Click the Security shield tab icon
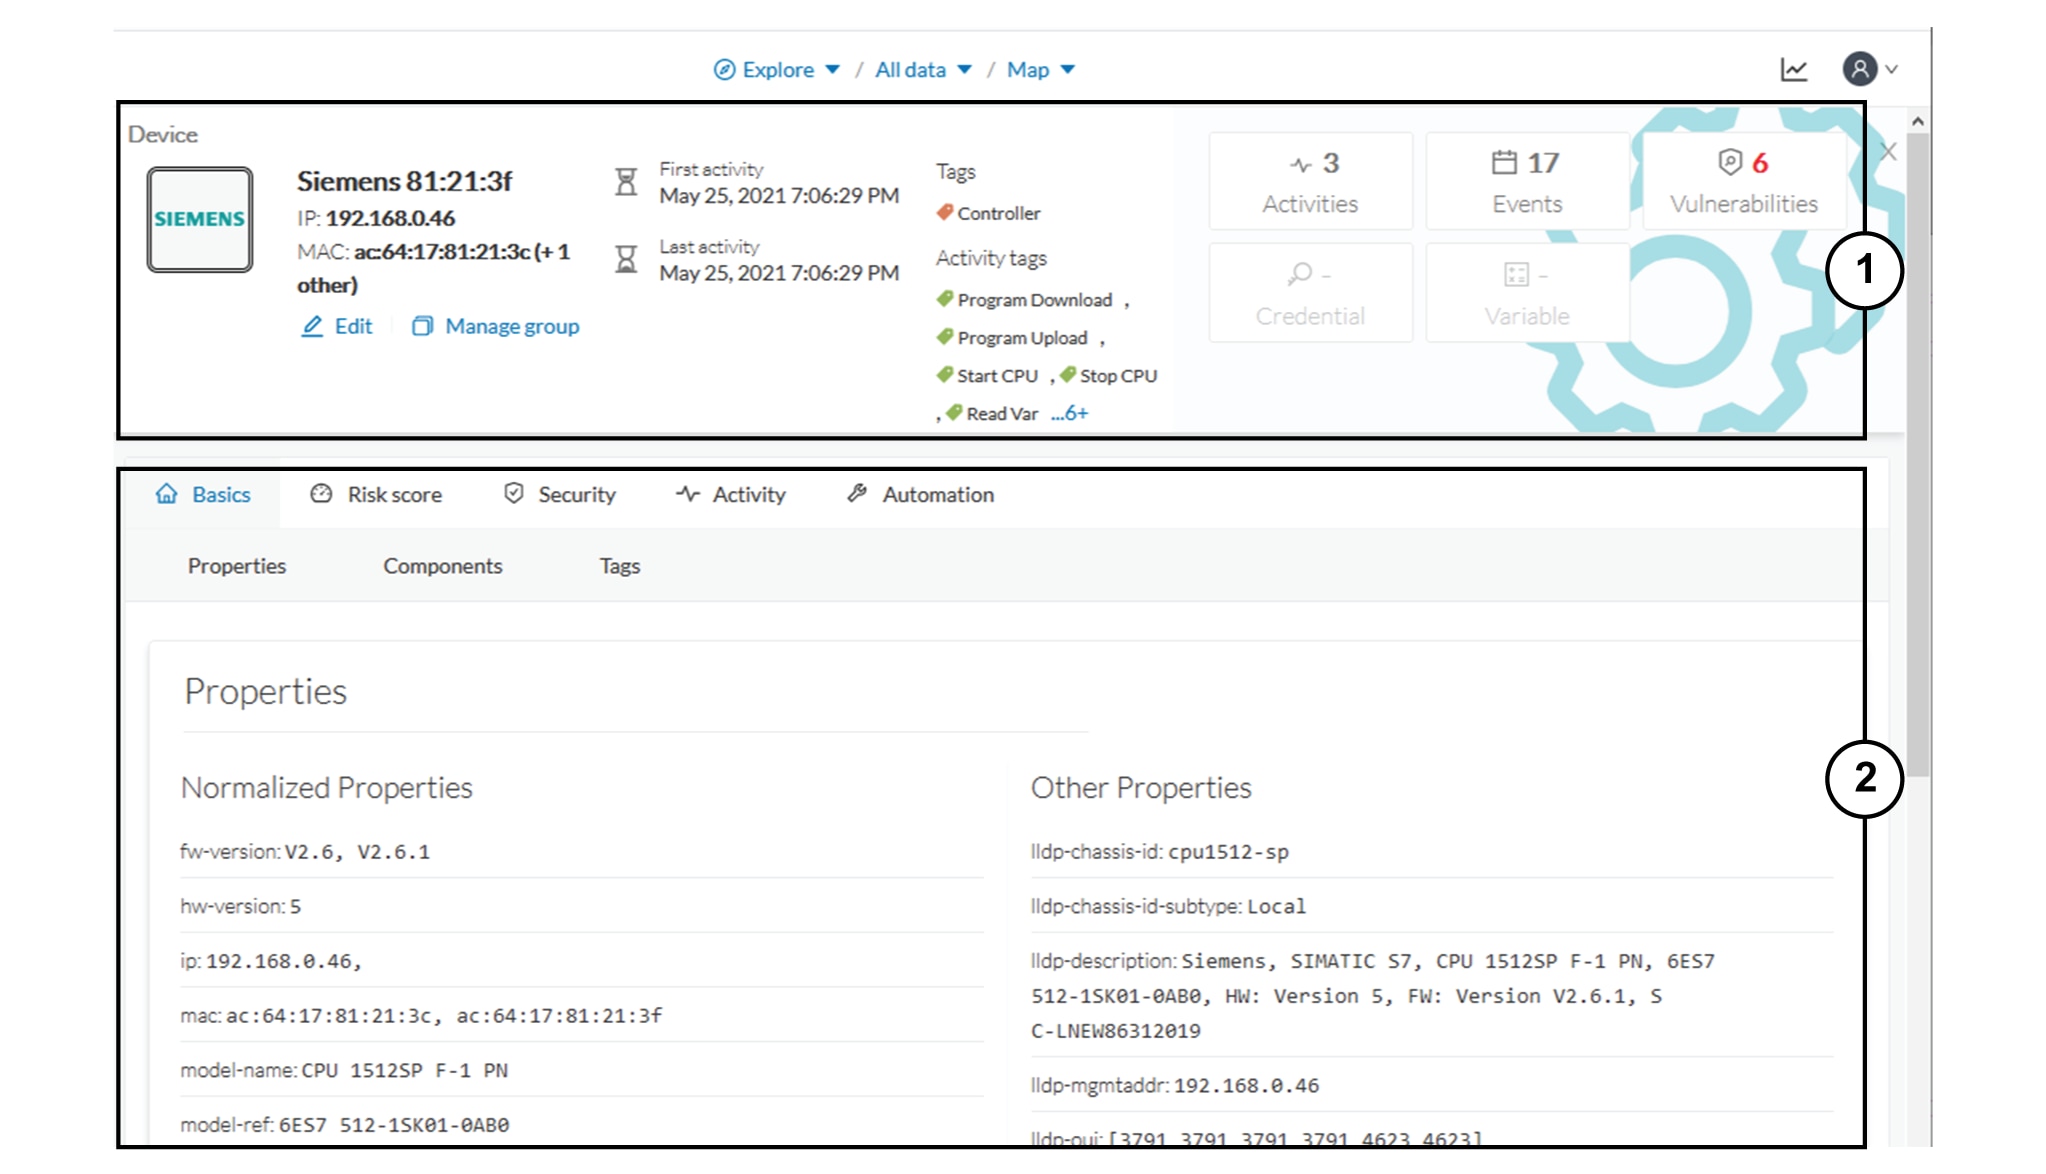Viewport: 2046px width, 1174px height. [514, 494]
